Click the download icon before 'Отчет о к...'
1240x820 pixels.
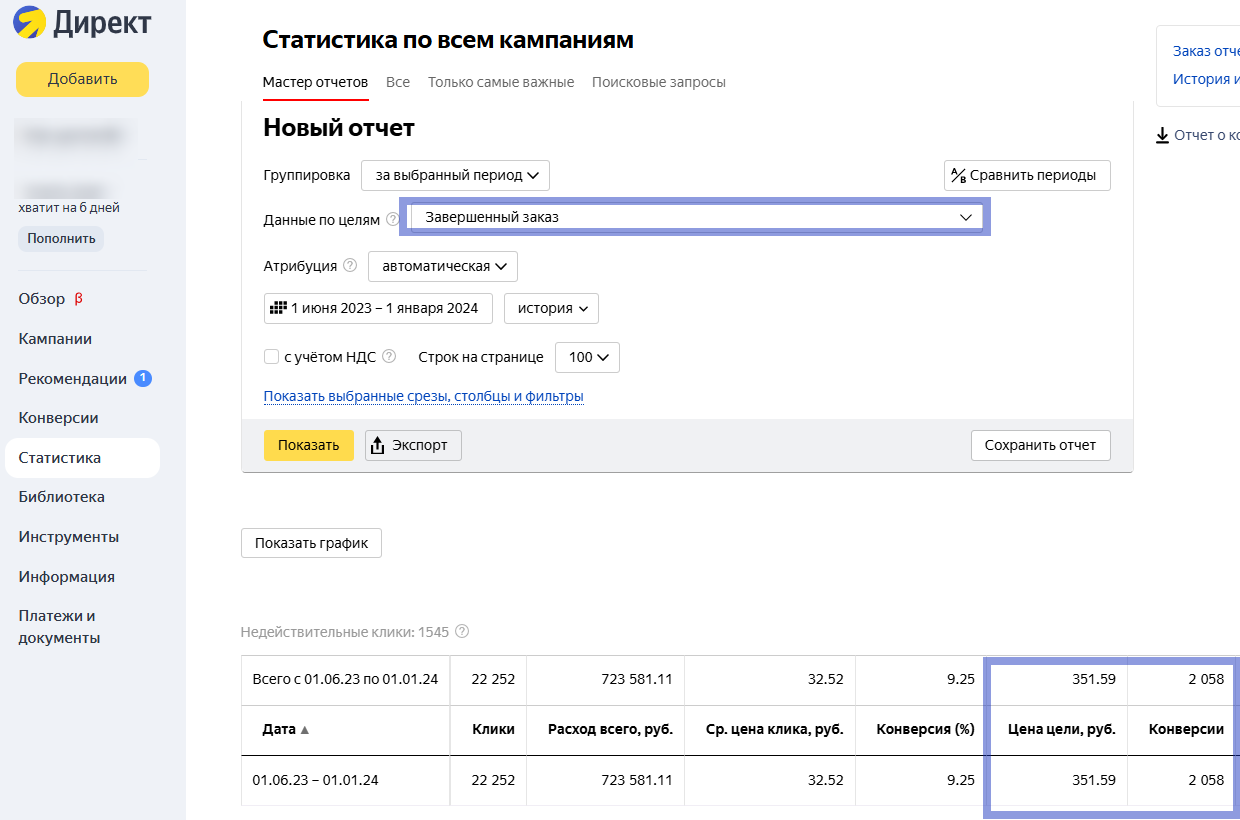coord(1163,134)
